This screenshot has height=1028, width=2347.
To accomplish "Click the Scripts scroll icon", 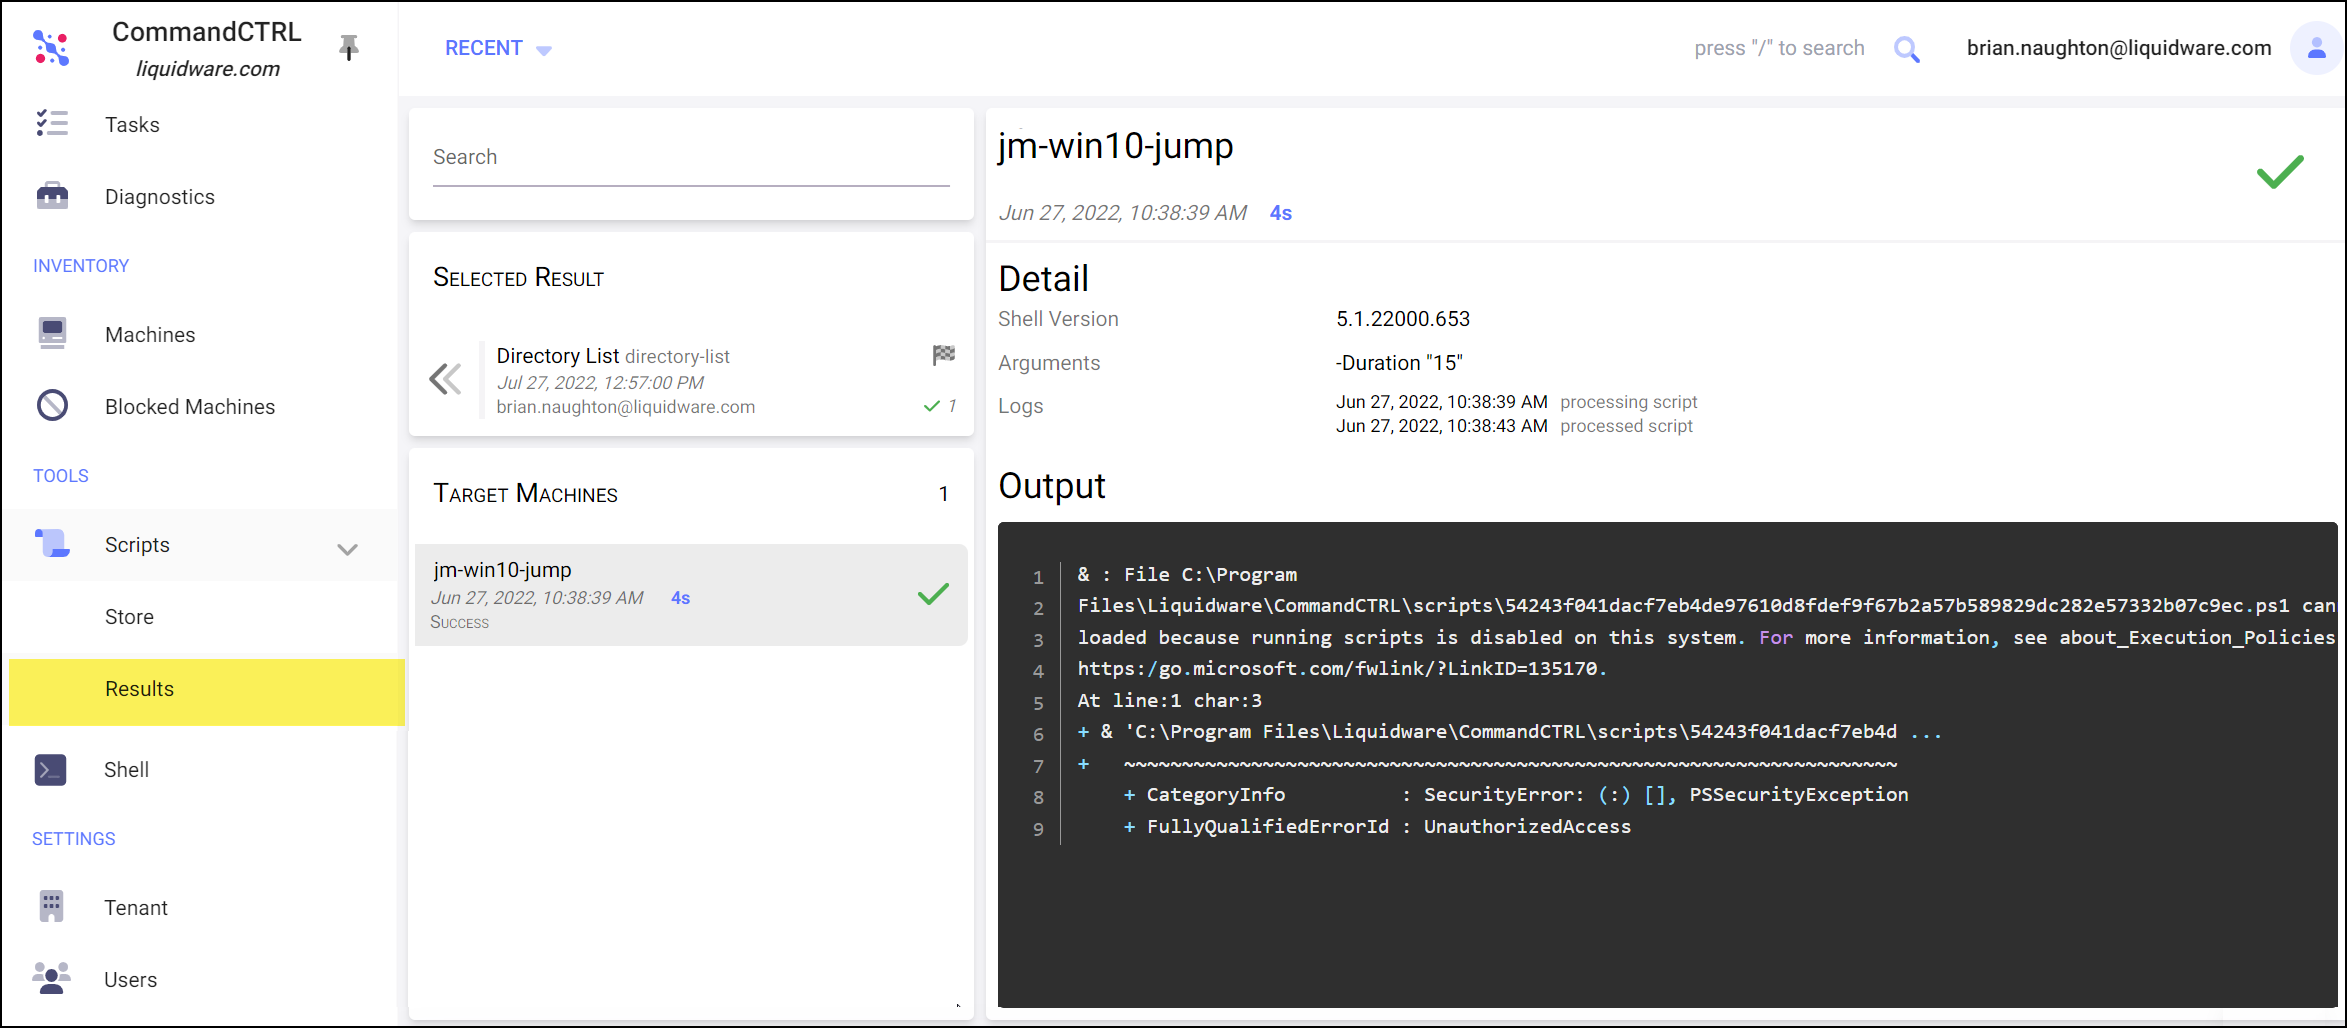I will point(52,543).
